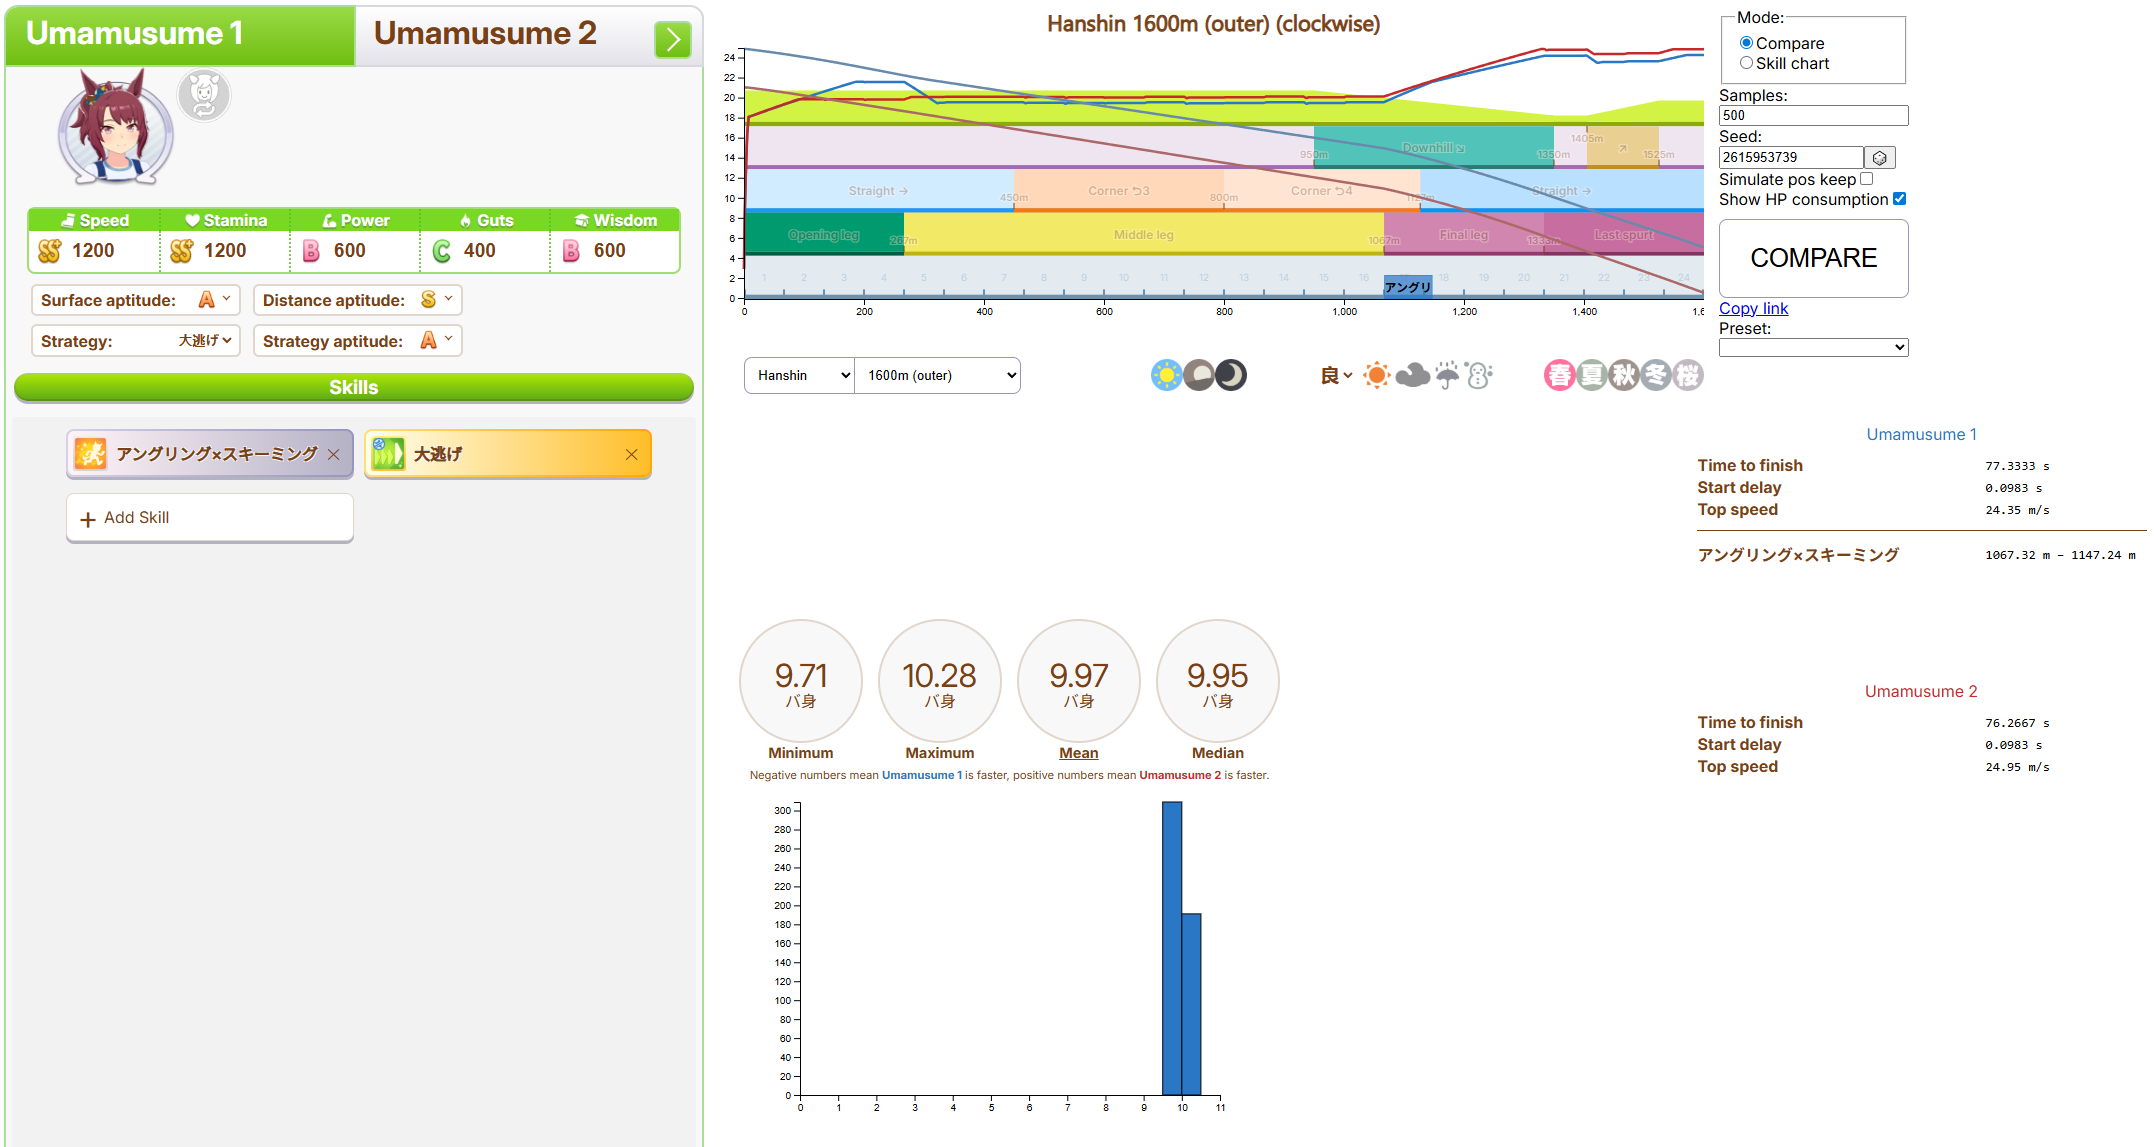
Task: Open the Hanshin racecourse dropdown
Action: coord(799,375)
